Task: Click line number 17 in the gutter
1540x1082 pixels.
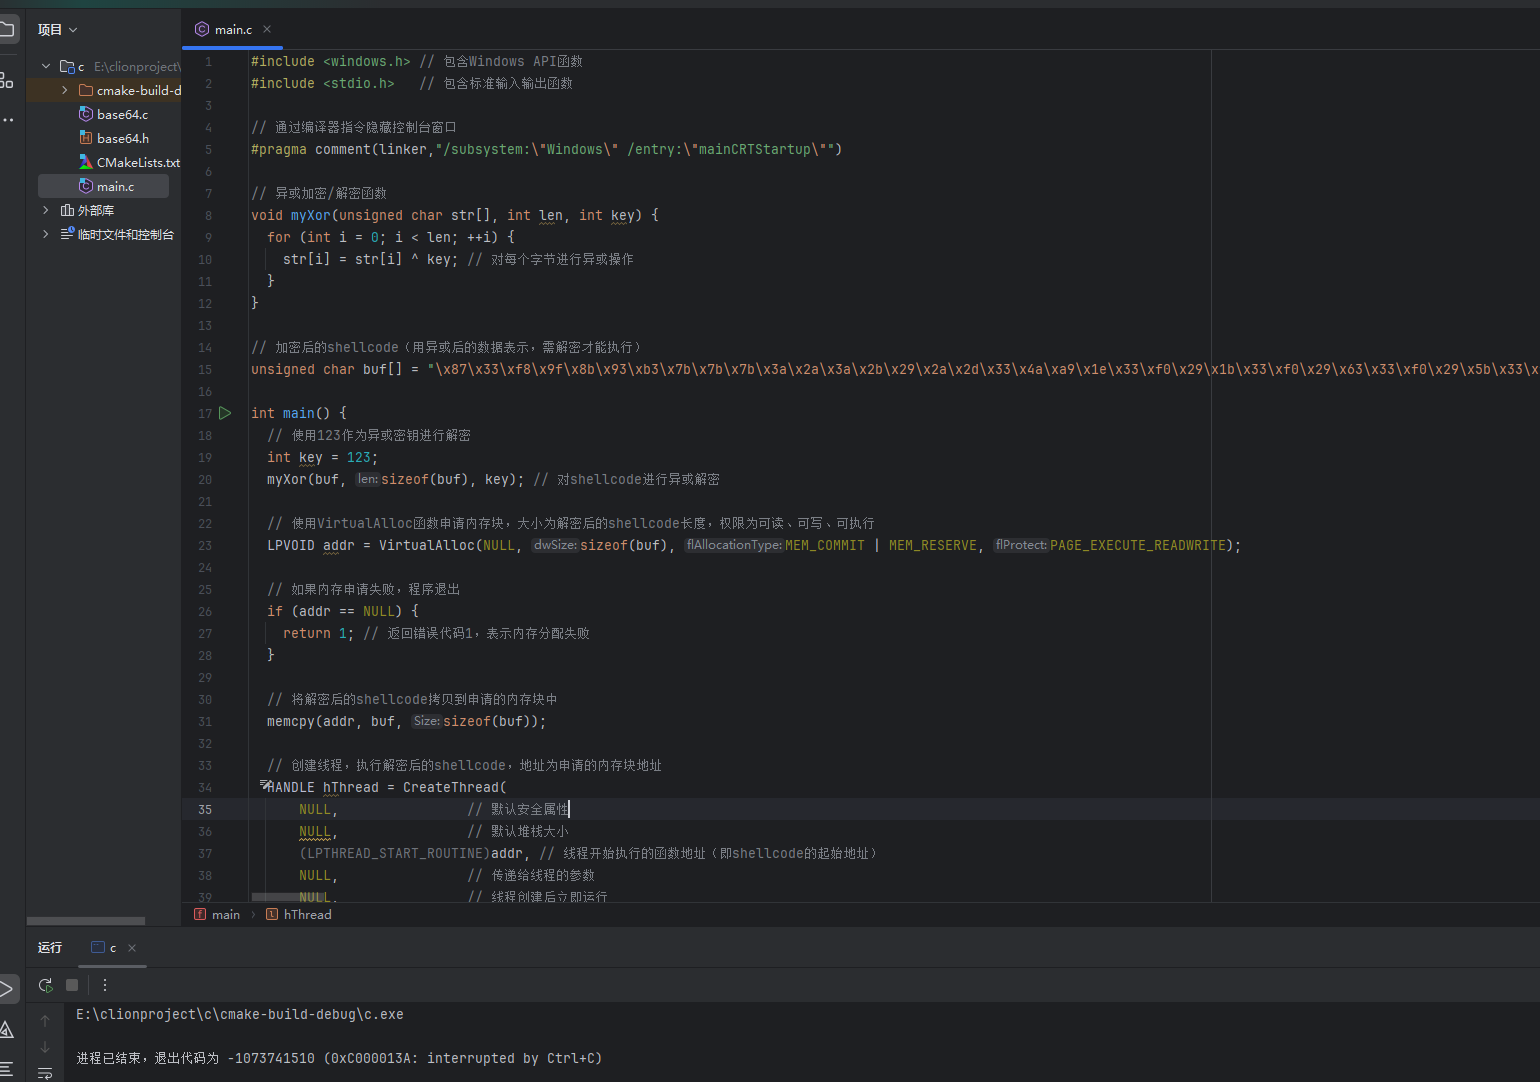Action: point(205,413)
